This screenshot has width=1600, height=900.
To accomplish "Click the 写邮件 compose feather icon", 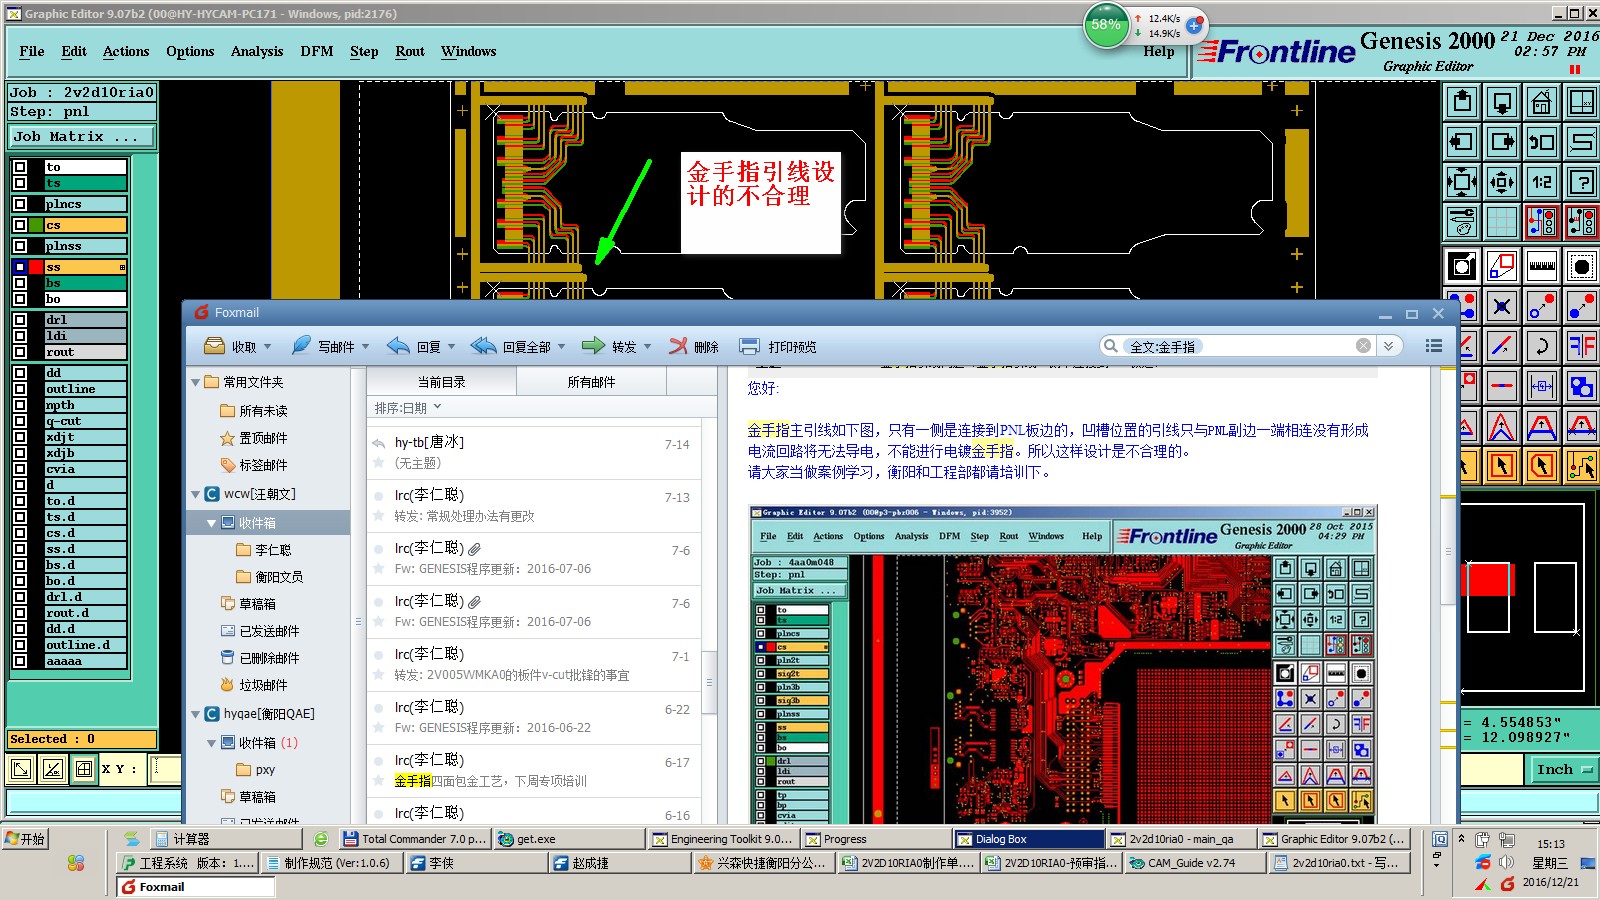I will (x=301, y=346).
